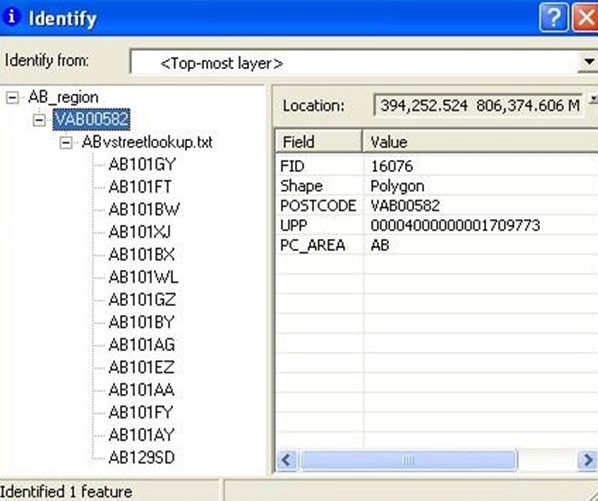
Task: Click the Identify info icon in title bar
Action: 11,16
